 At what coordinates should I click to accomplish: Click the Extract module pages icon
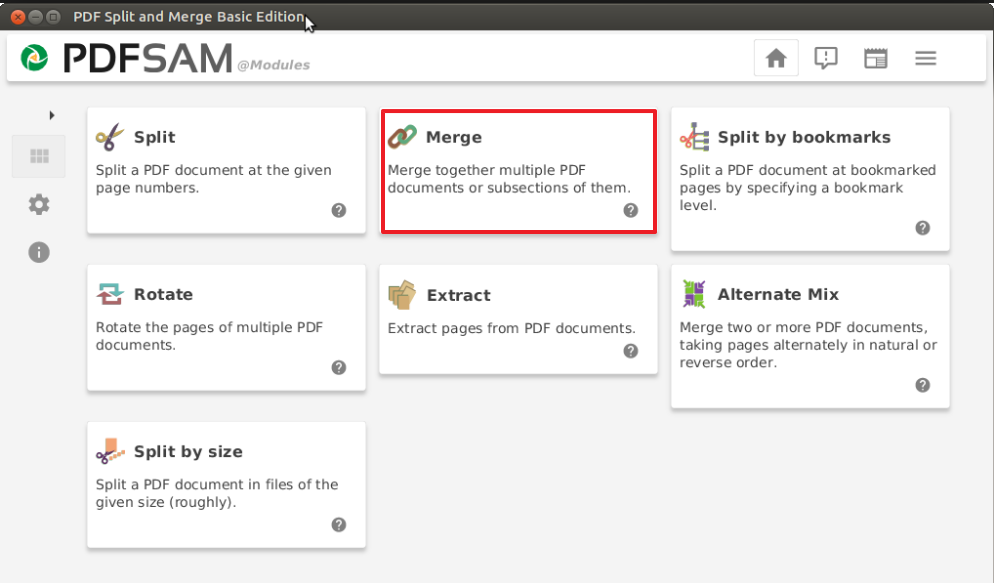pyautogui.click(x=402, y=295)
